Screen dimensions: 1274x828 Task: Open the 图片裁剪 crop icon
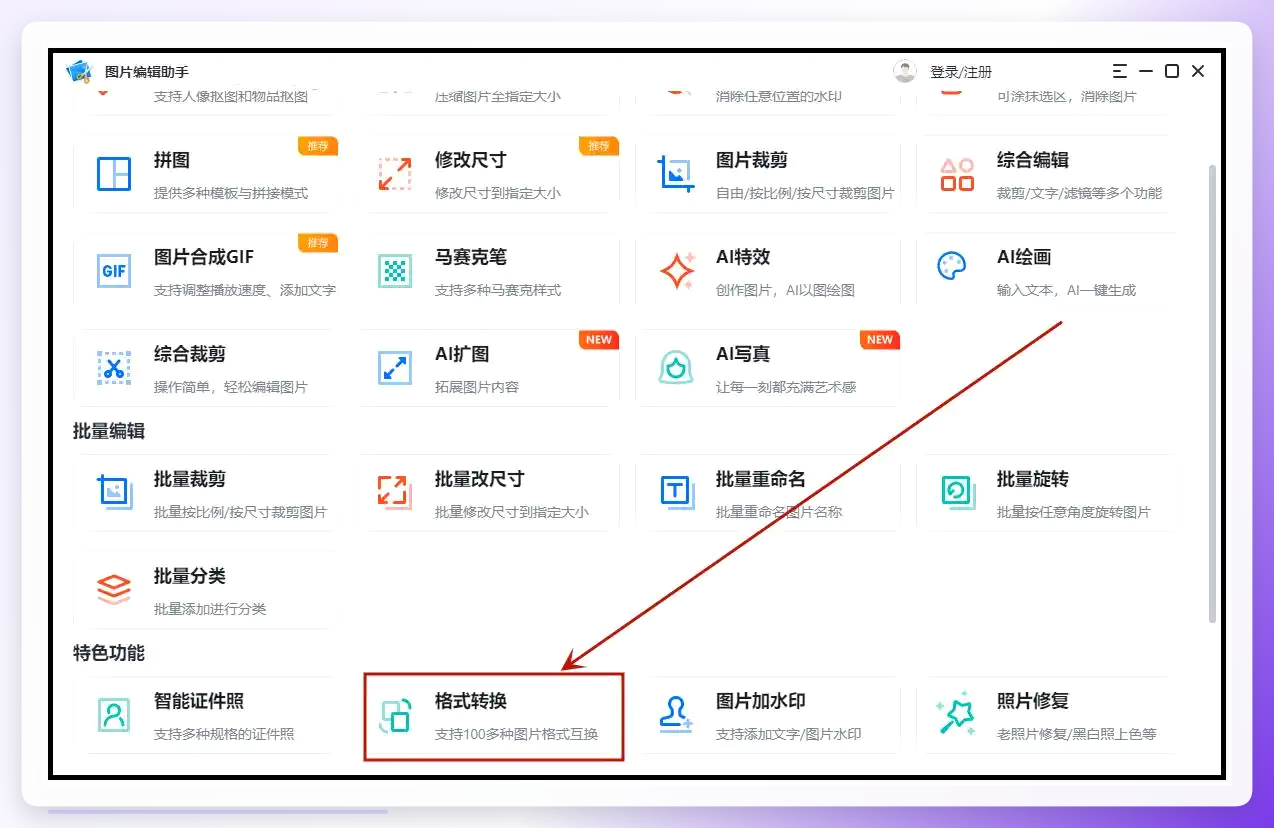point(676,173)
